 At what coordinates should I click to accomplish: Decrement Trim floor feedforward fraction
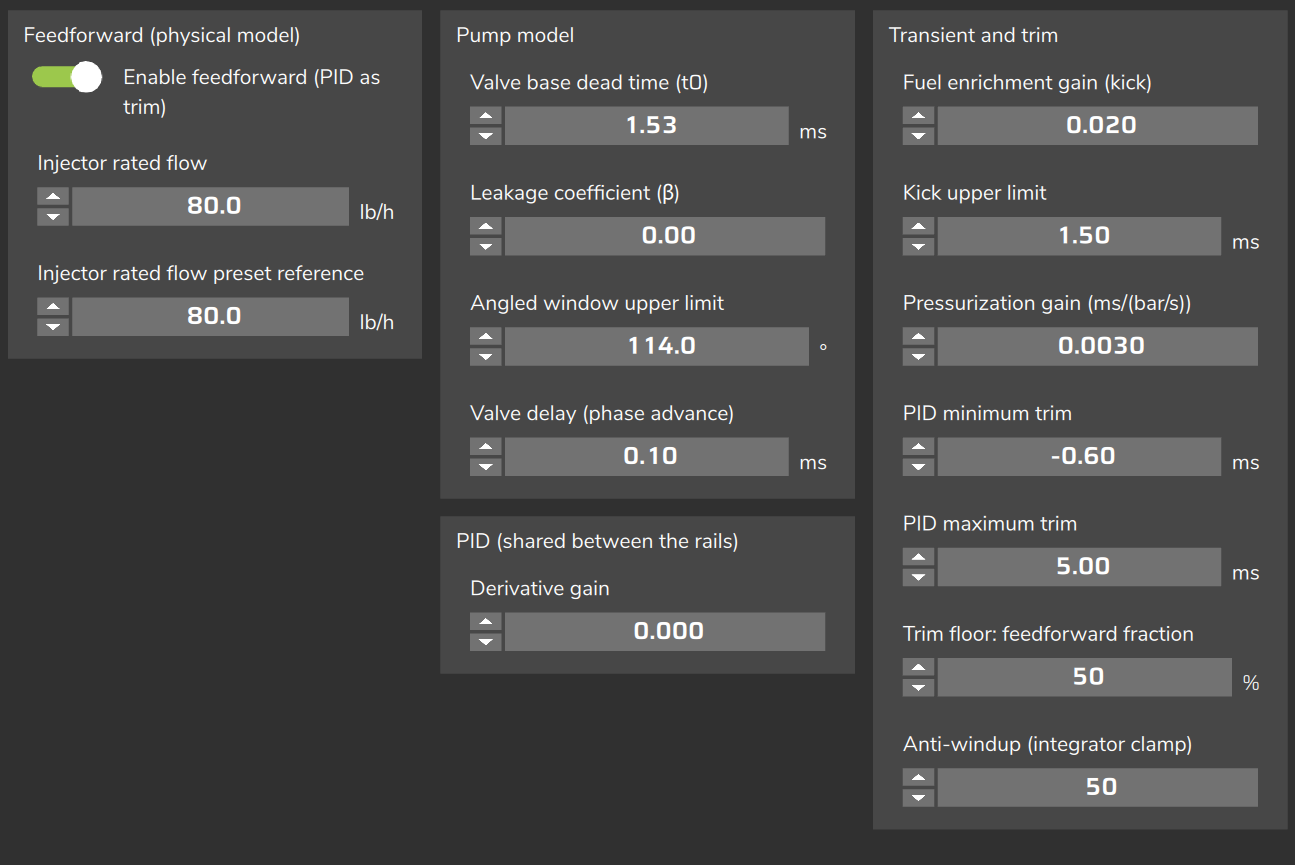pyautogui.click(x=919, y=686)
